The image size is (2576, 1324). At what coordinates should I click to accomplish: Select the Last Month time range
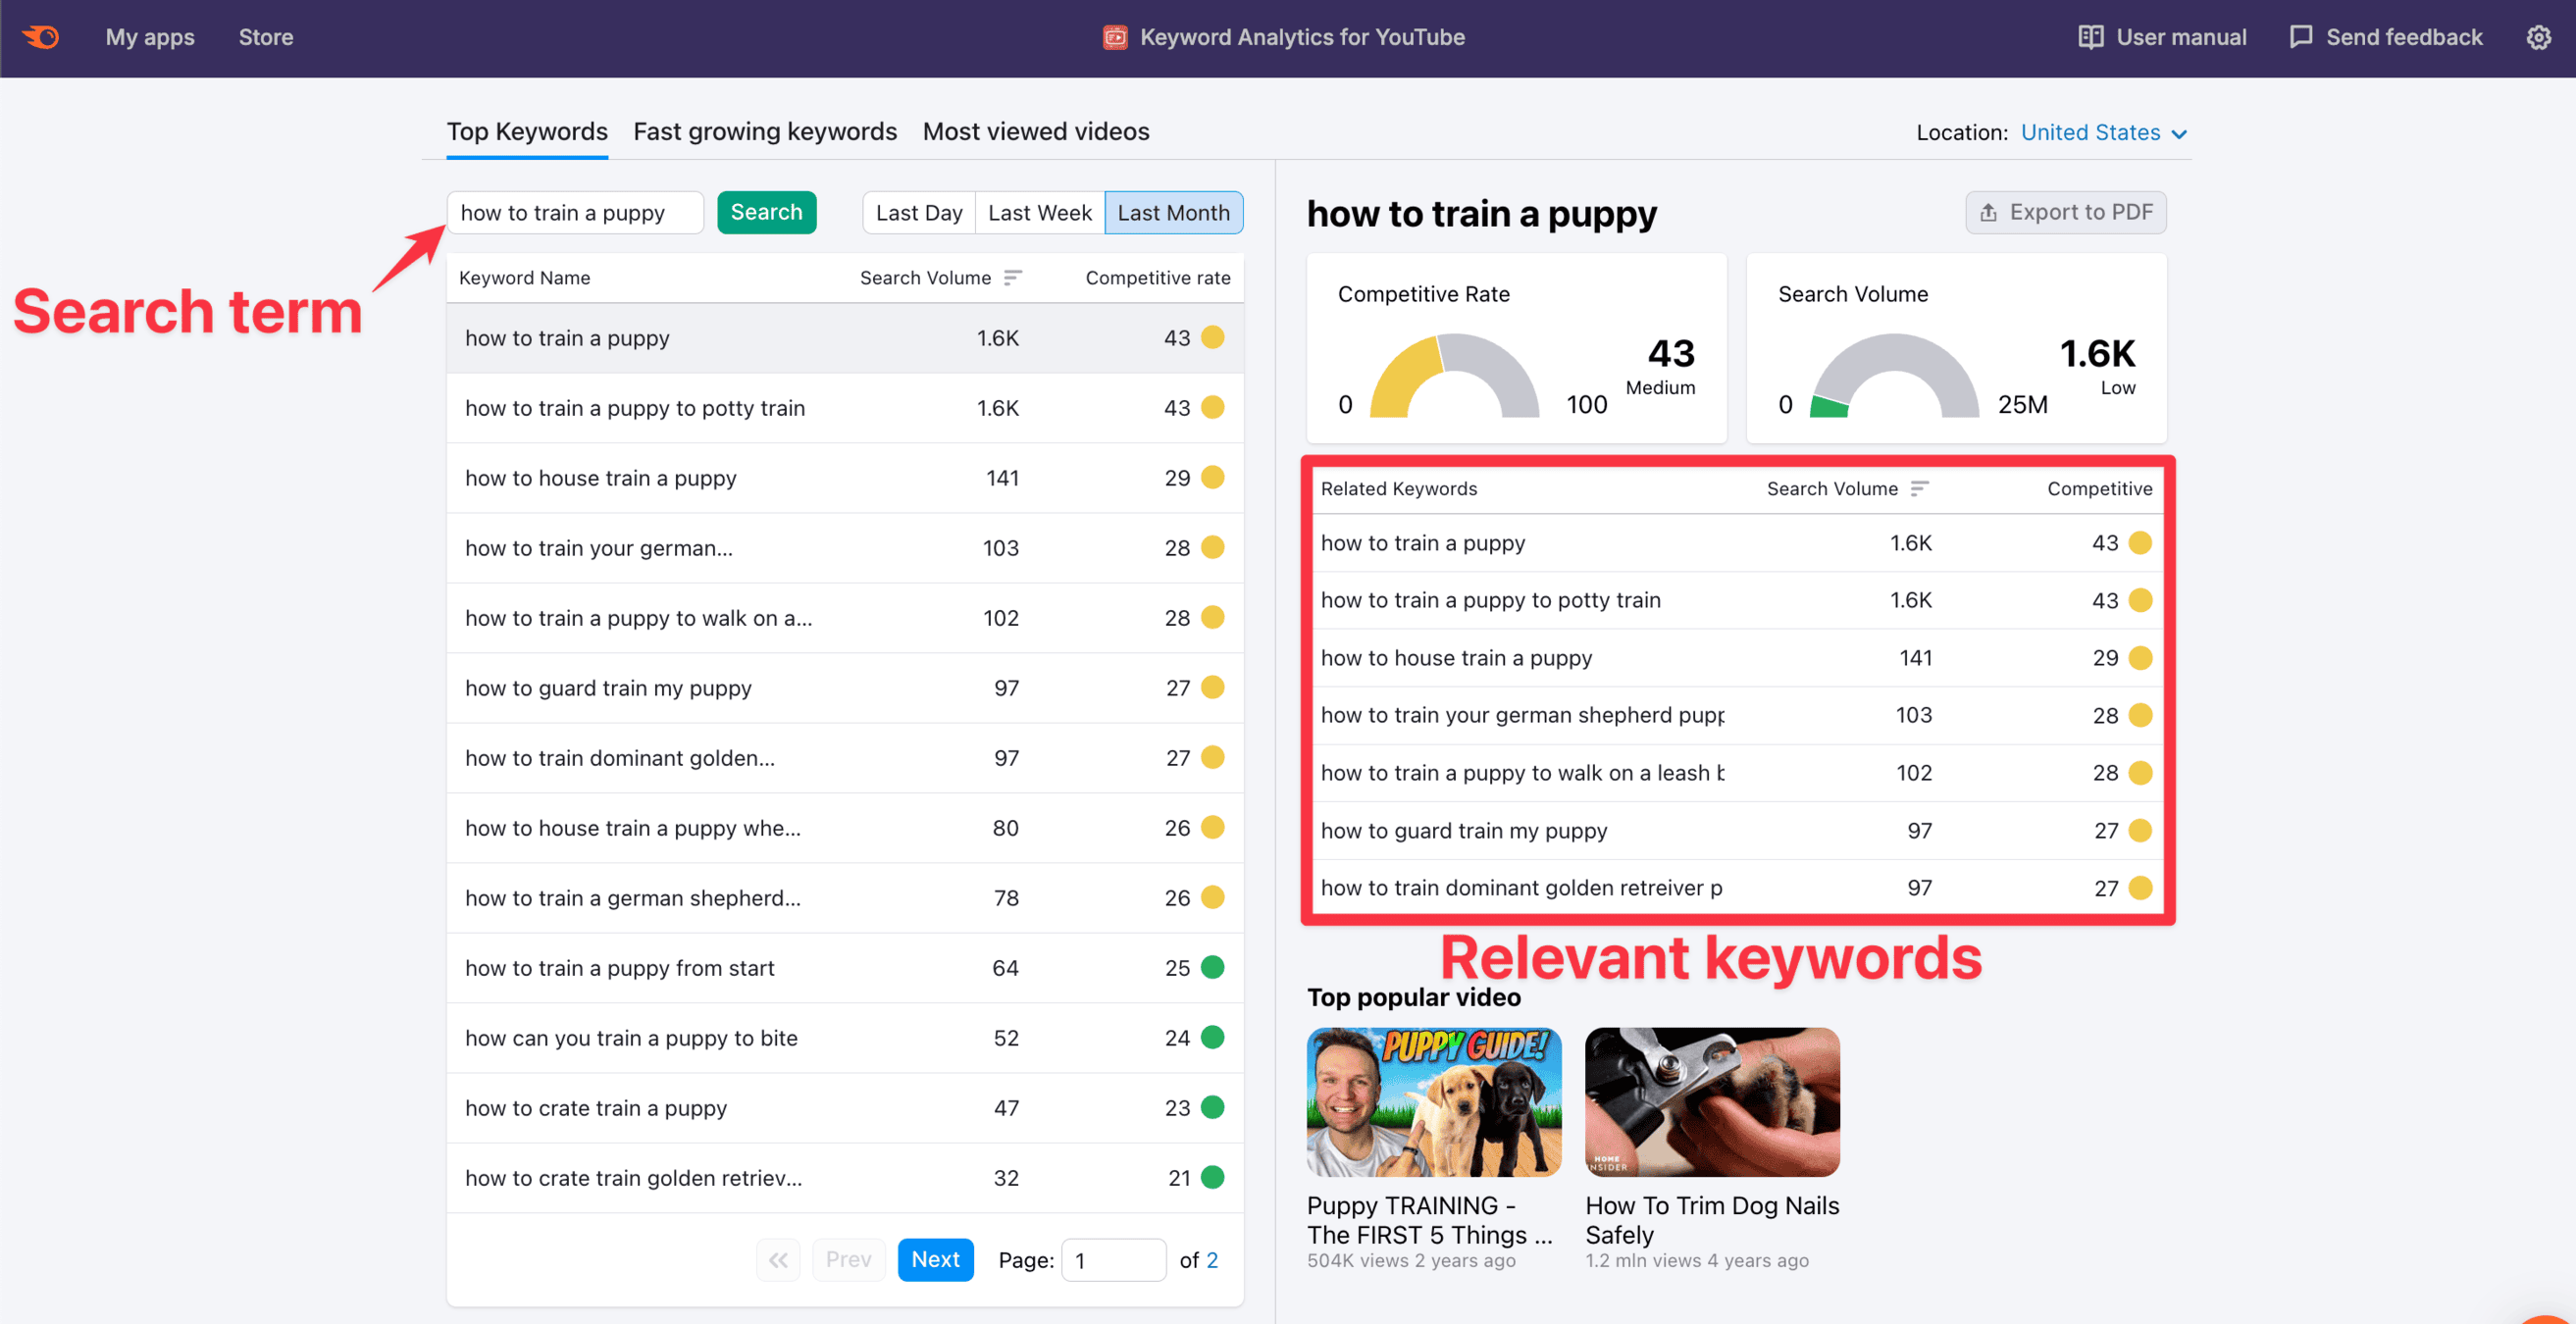(x=1174, y=213)
